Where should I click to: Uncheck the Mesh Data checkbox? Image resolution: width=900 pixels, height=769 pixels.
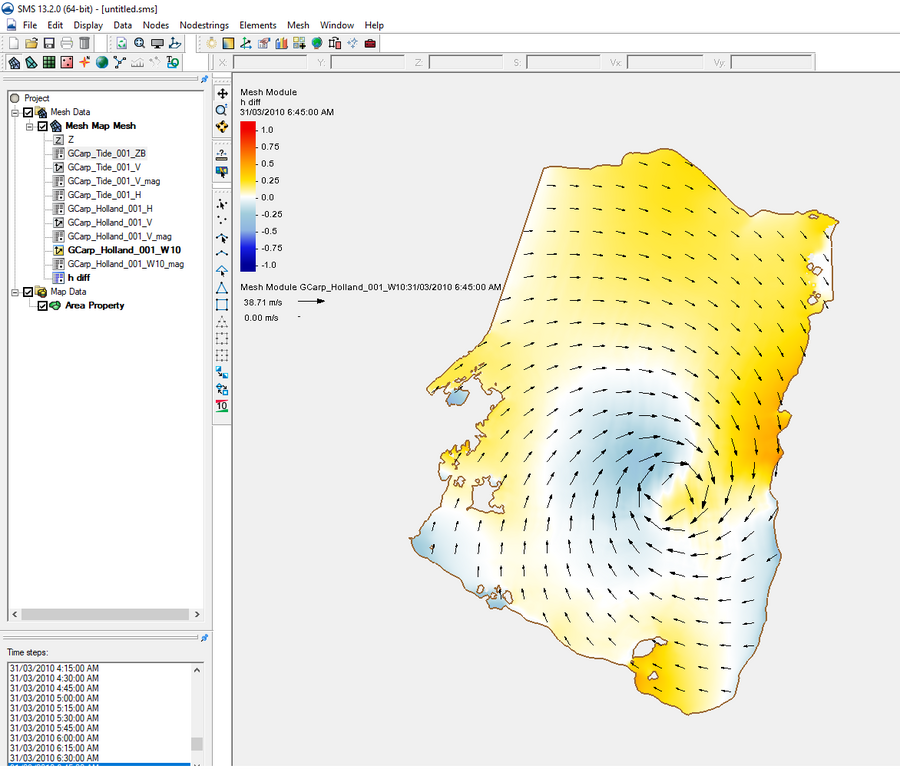[29, 112]
